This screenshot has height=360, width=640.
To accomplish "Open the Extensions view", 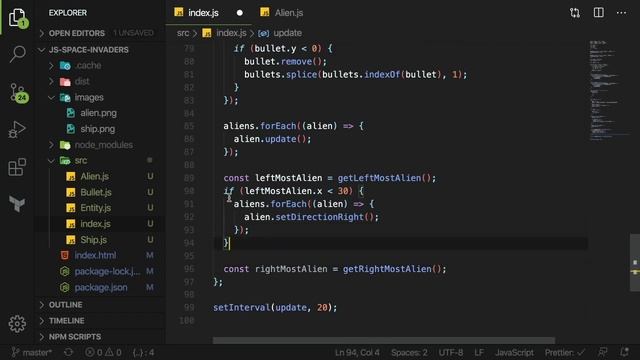I will [x=17, y=167].
